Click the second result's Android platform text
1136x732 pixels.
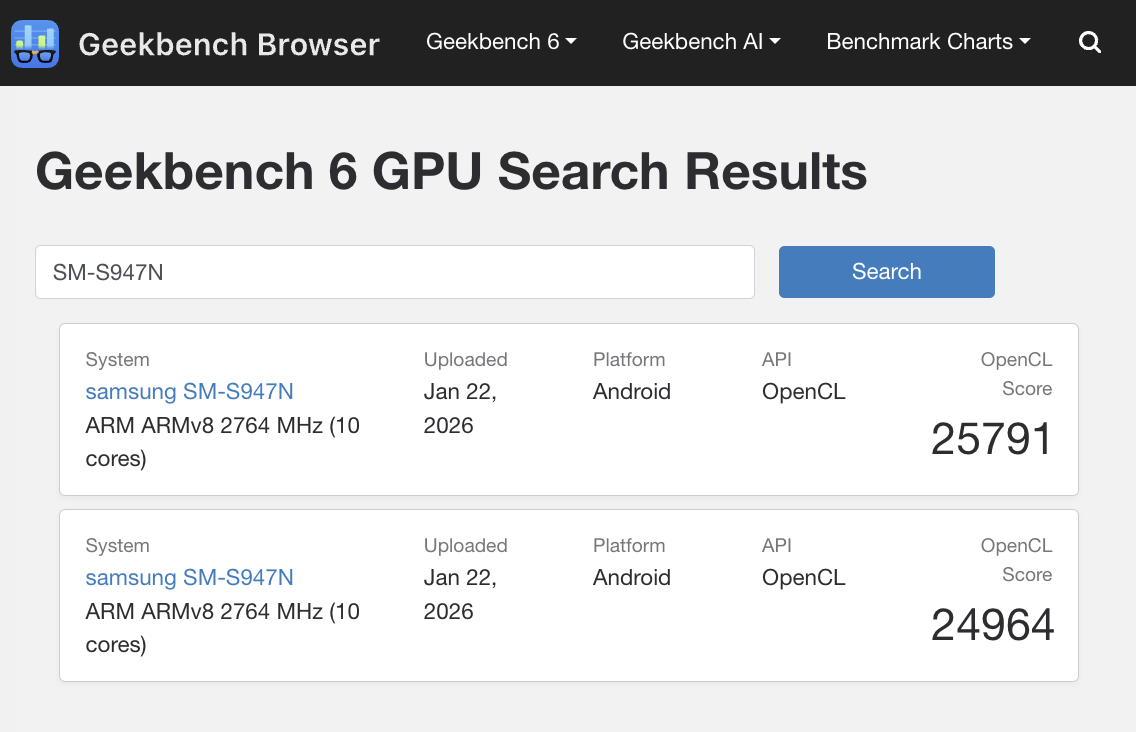pyautogui.click(x=631, y=578)
